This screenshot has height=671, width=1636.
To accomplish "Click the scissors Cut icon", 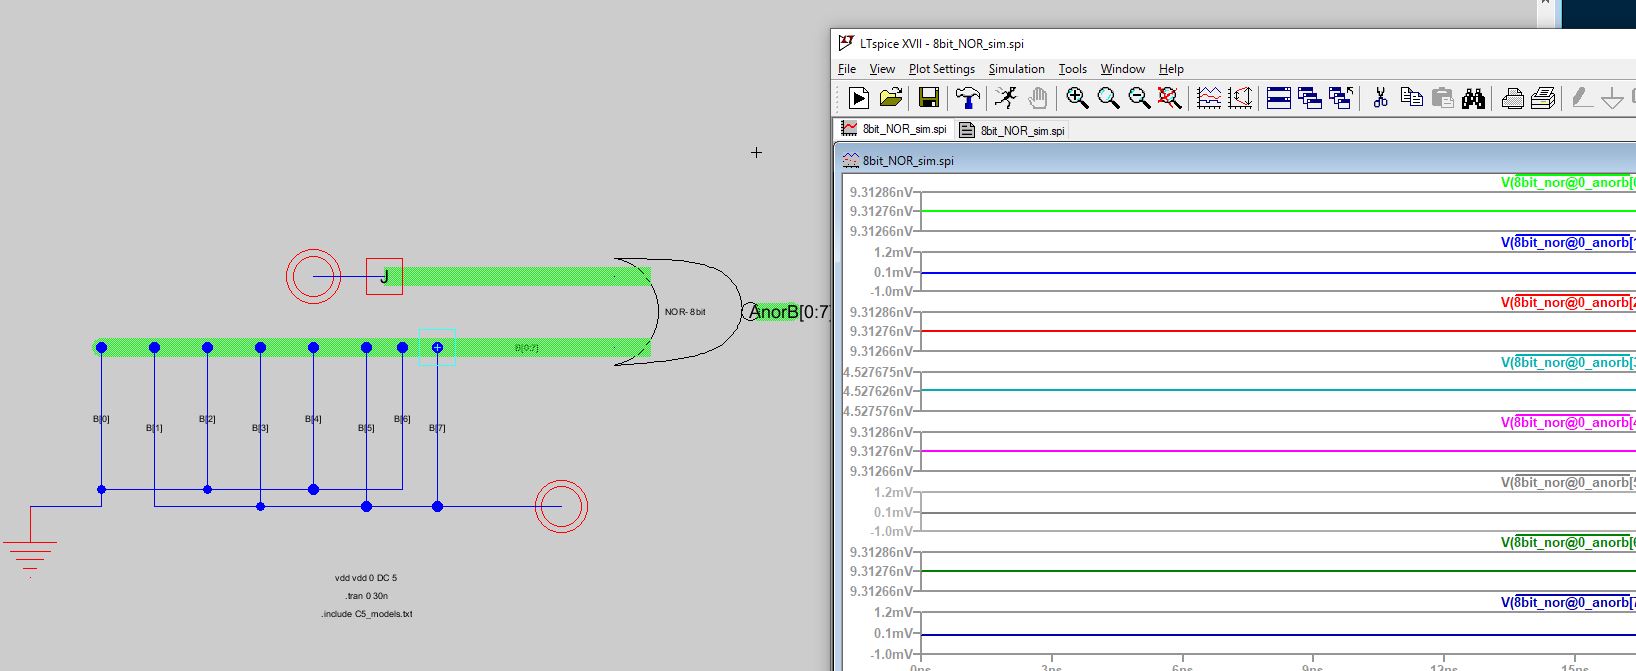I will (x=1380, y=98).
